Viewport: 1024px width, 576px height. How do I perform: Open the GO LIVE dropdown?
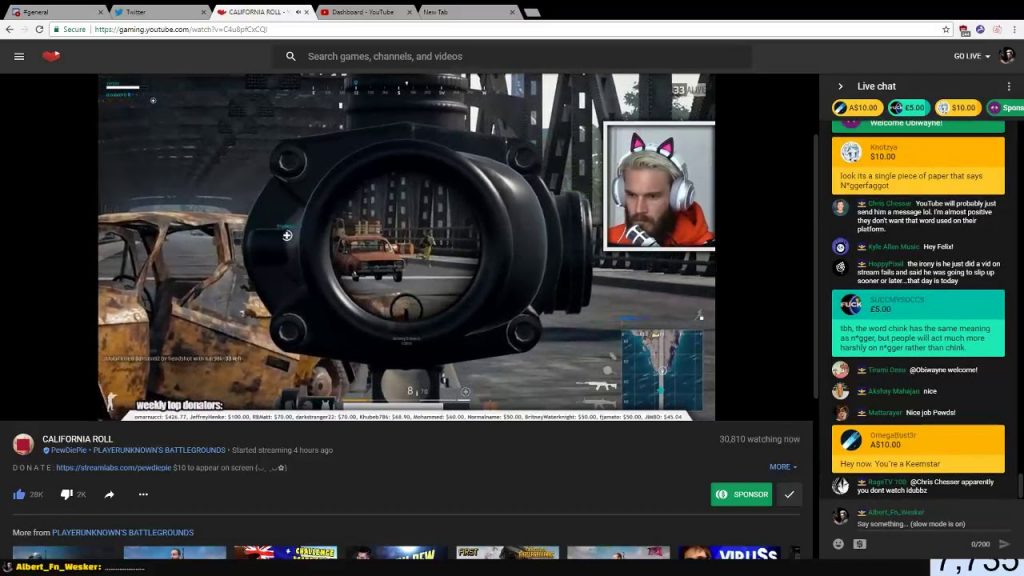point(971,56)
